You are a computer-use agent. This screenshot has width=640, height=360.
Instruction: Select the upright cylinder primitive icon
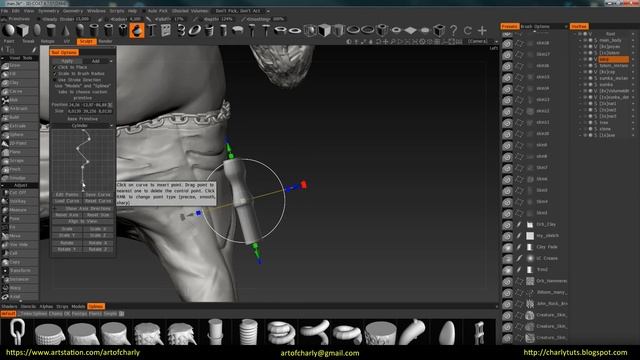[51, 30]
